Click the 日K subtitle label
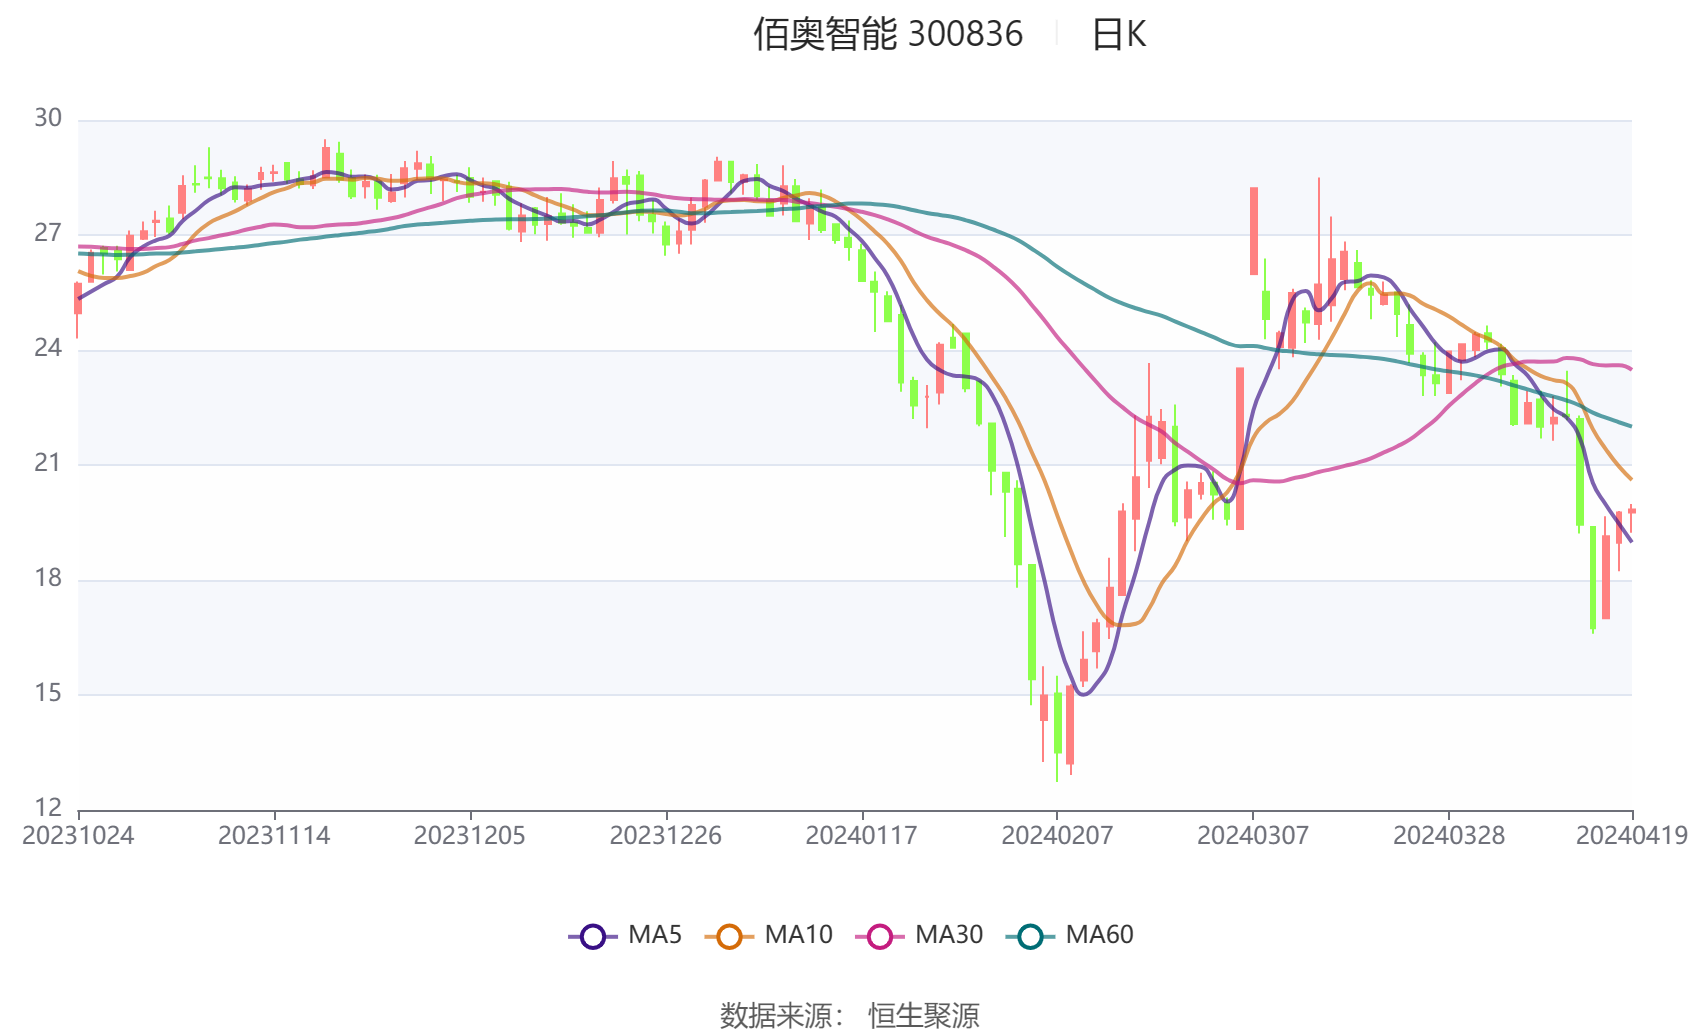 (1118, 34)
